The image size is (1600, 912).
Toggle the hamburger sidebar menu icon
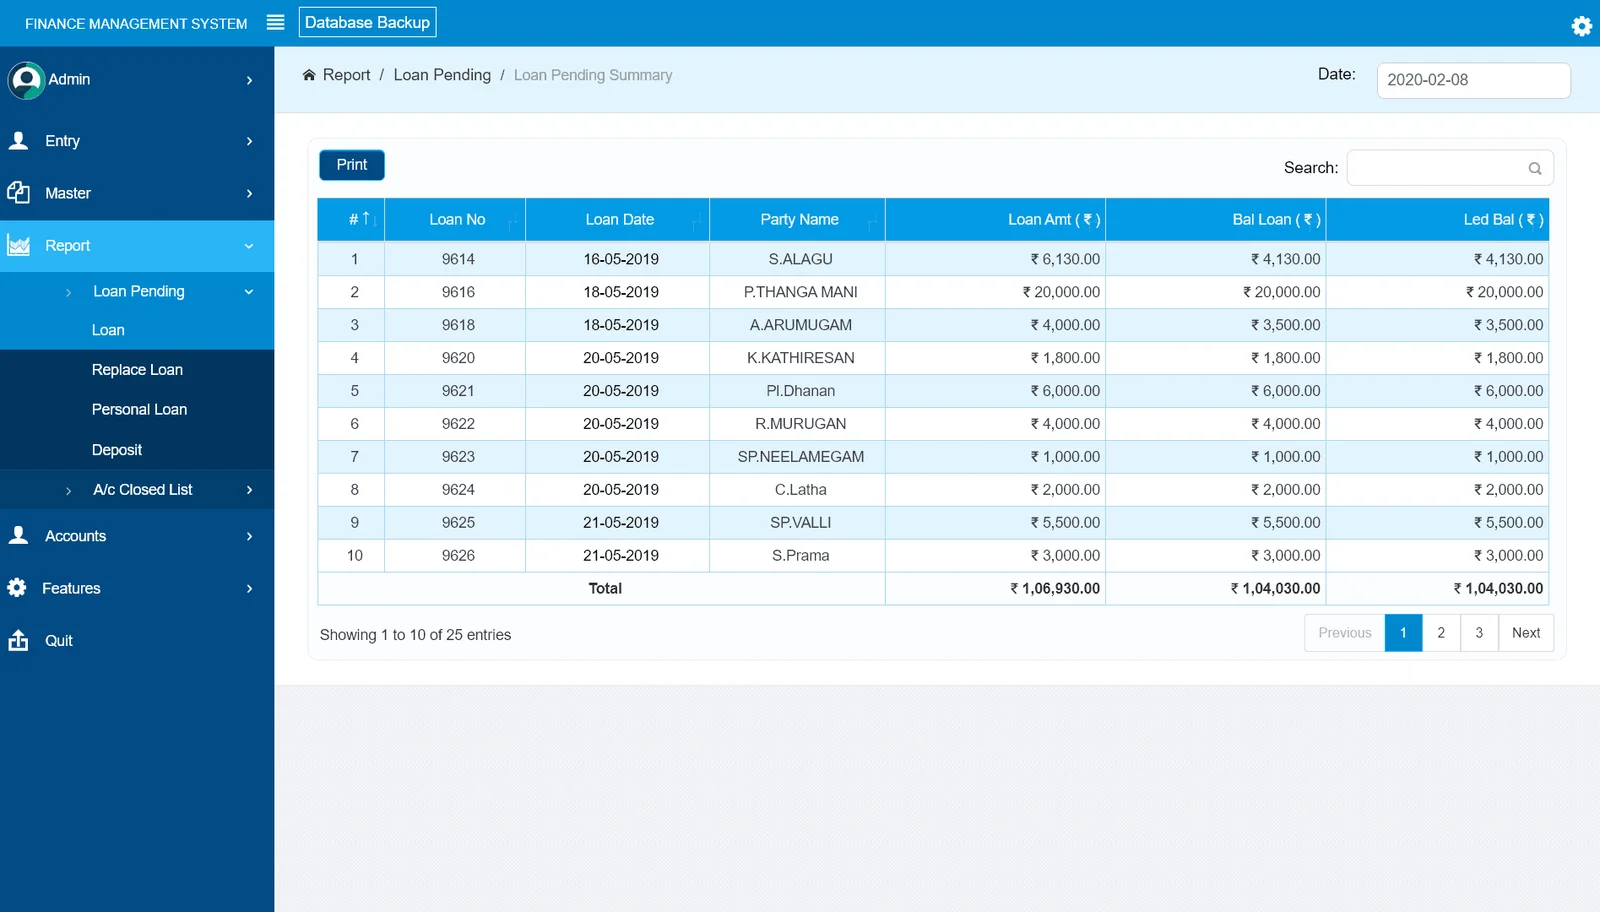tap(276, 22)
